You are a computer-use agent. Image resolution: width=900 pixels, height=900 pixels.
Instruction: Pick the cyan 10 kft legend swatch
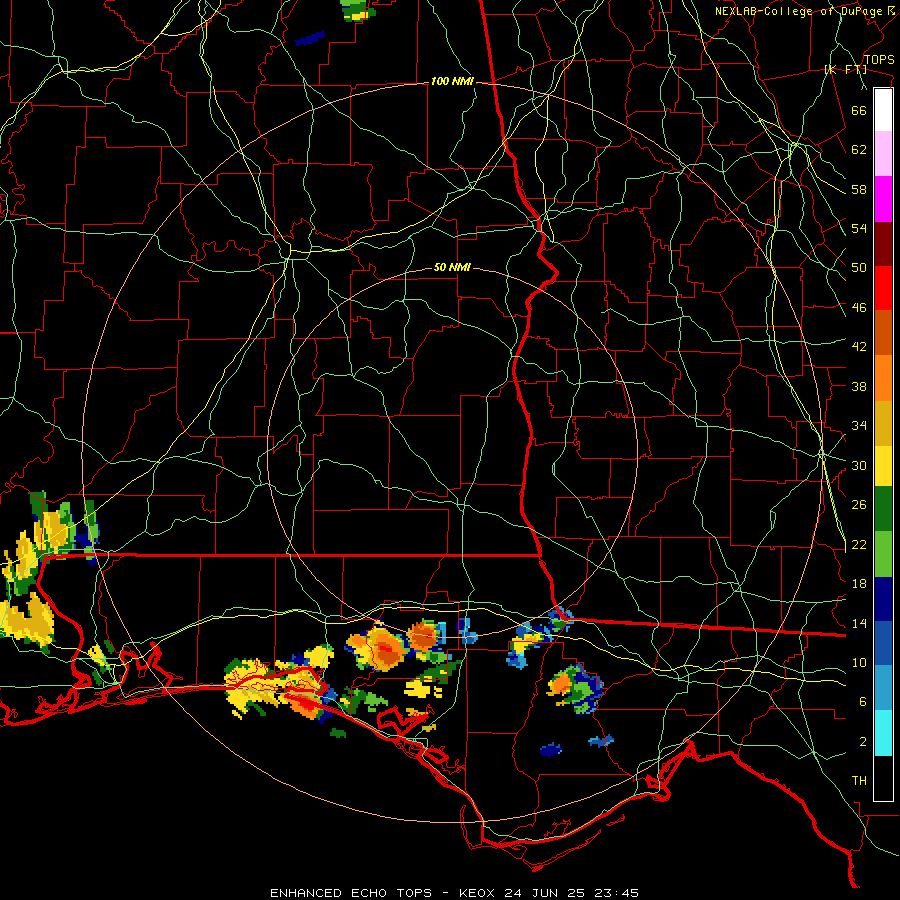(x=883, y=733)
